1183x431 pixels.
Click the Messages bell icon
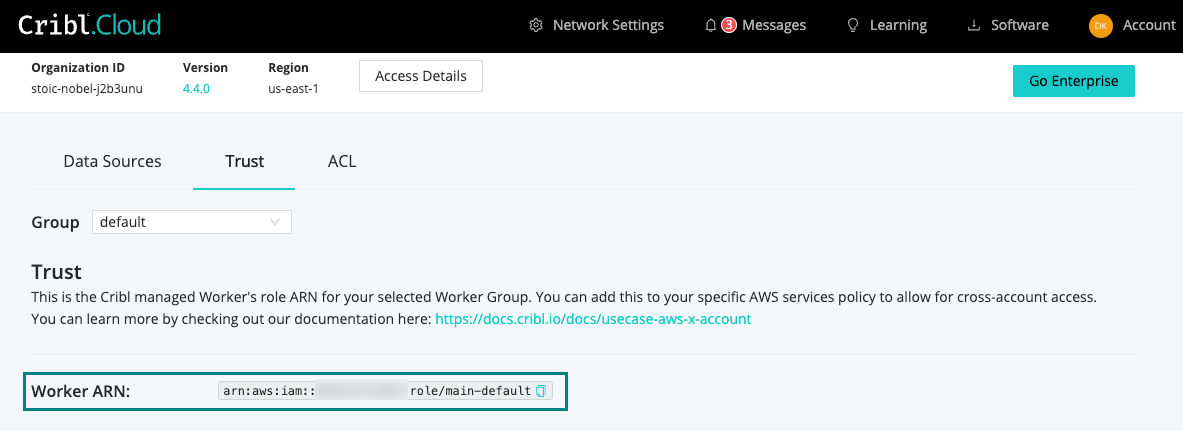[x=711, y=25]
